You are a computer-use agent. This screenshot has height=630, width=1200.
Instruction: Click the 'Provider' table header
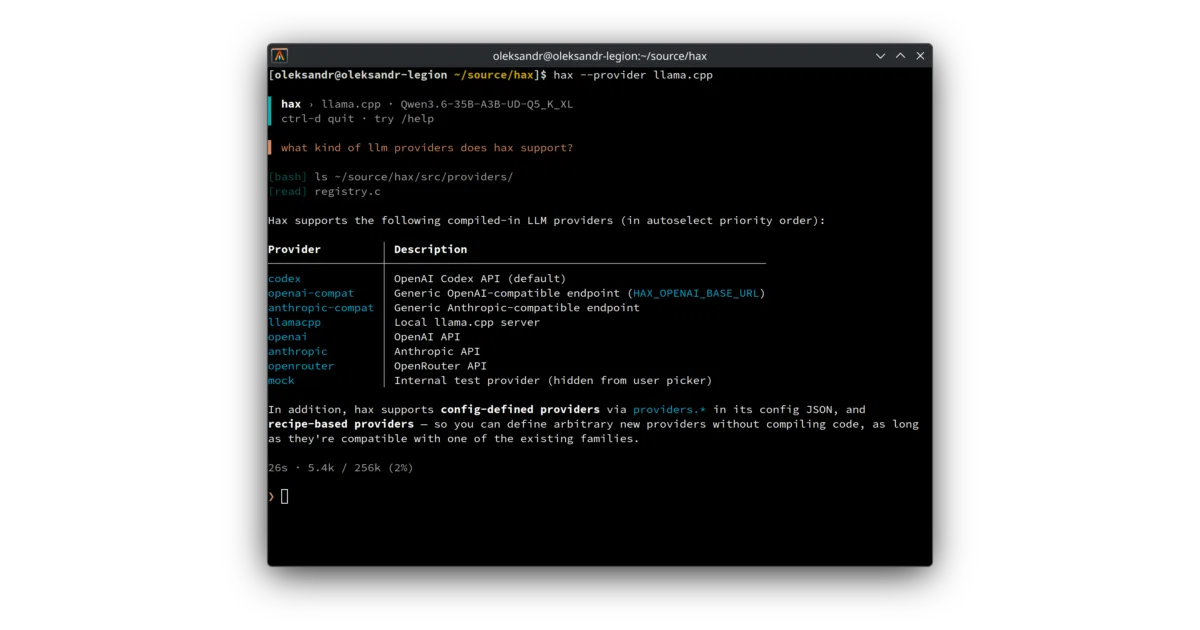[294, 249]
